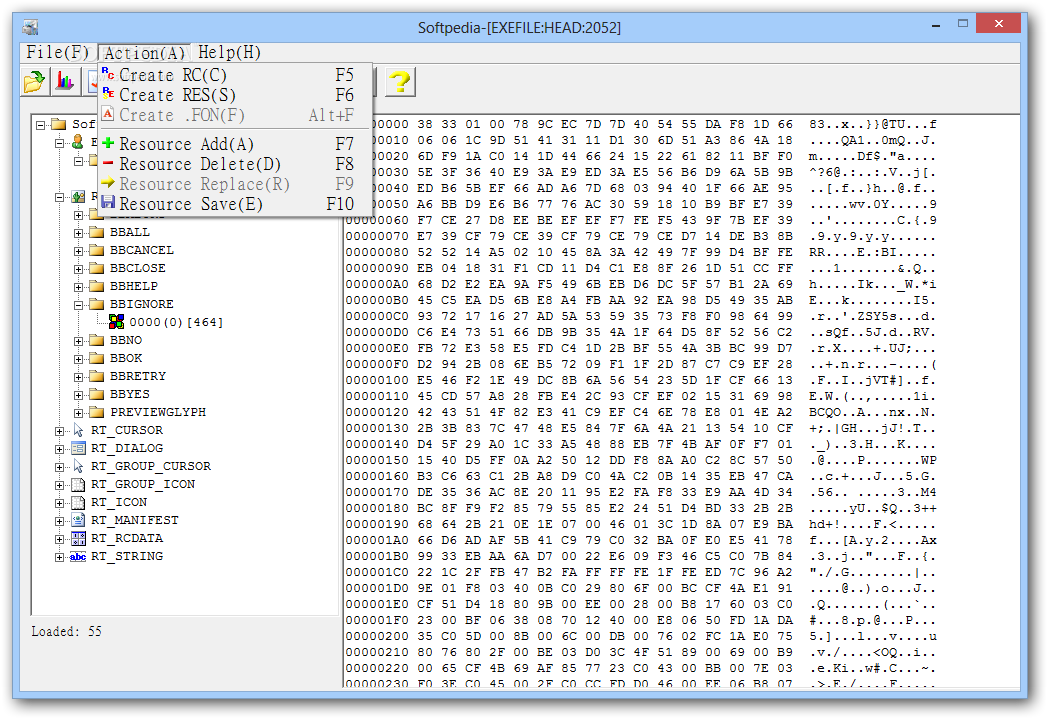The height and width of the screenshot is (719, 1048).
Task: Click the root Sof folder icon
Action: click(x=59, y=124)
